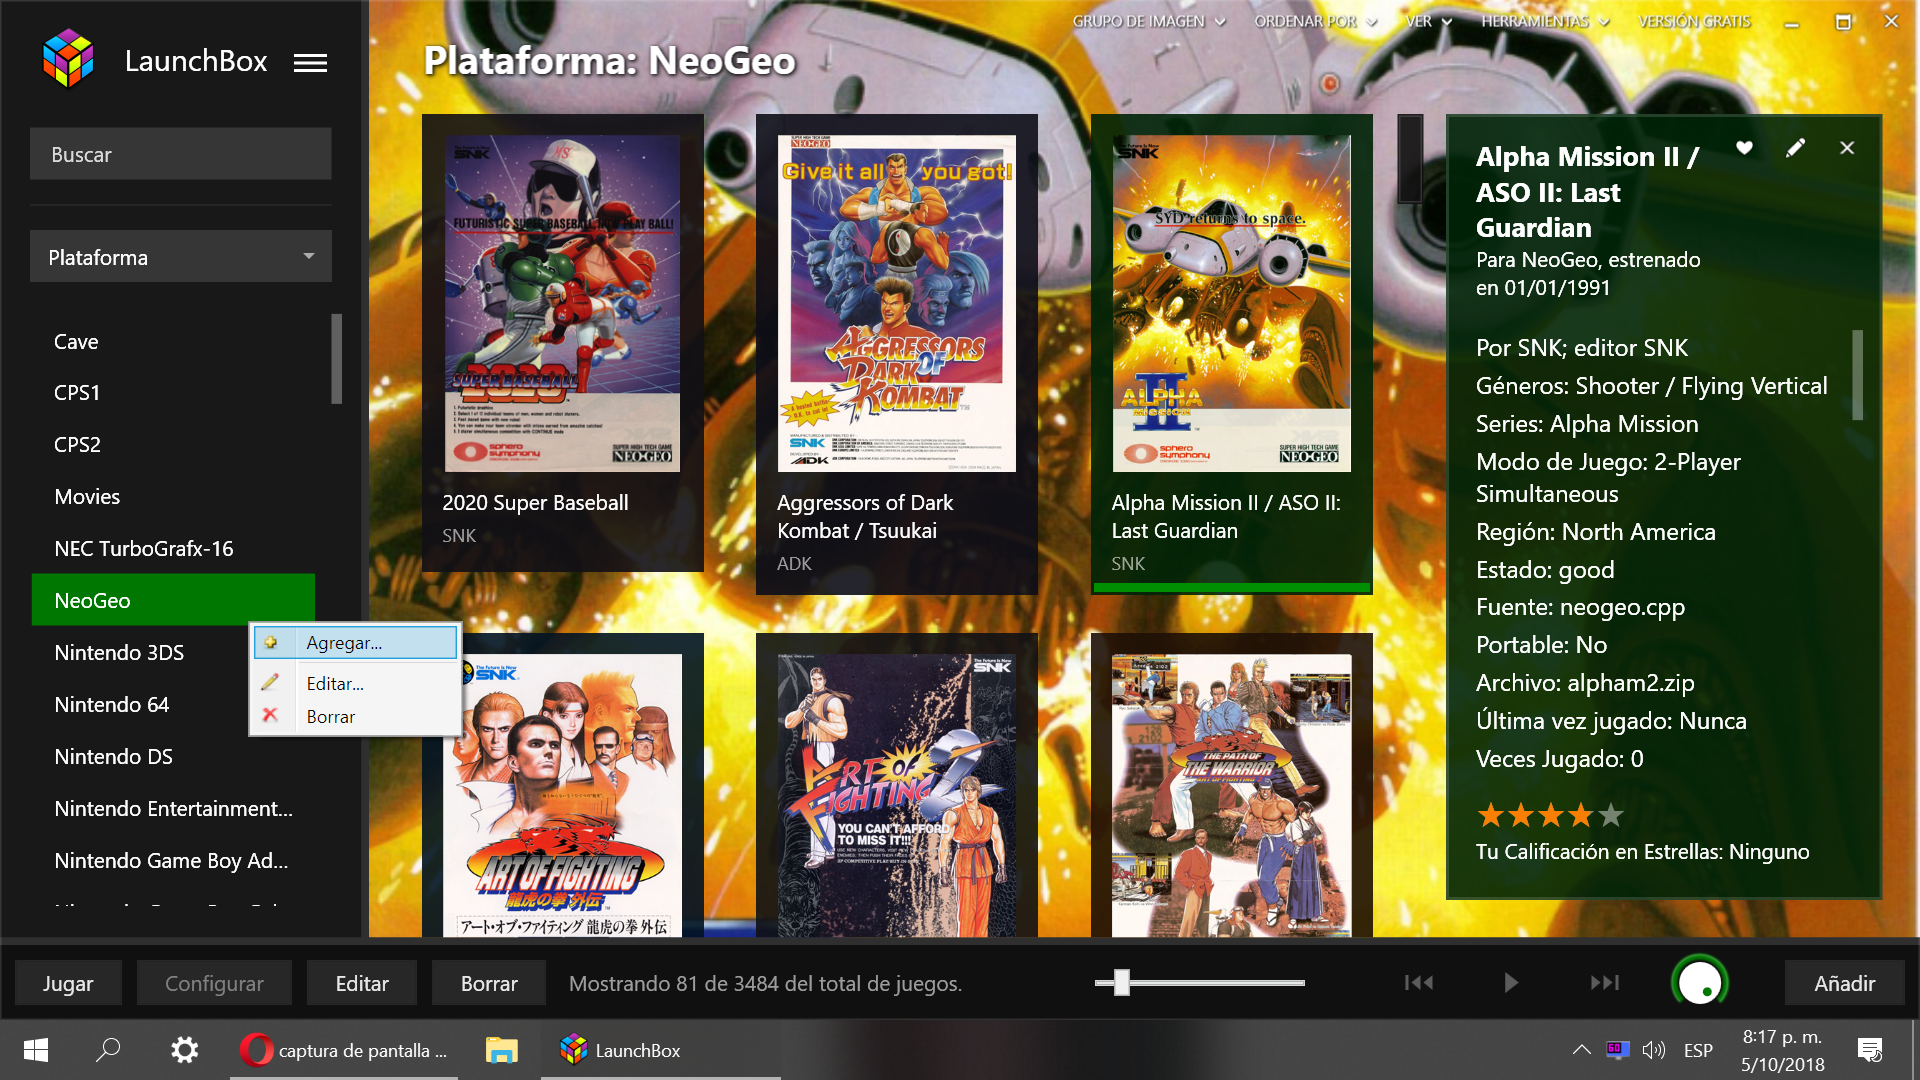Click ESP input language indicator
This screenshot has width=1920, height=1080.
(x=1698, y=1050)
